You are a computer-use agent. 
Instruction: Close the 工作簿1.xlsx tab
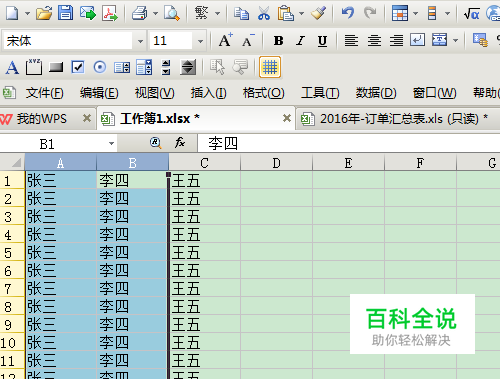[x=287, y=118]
